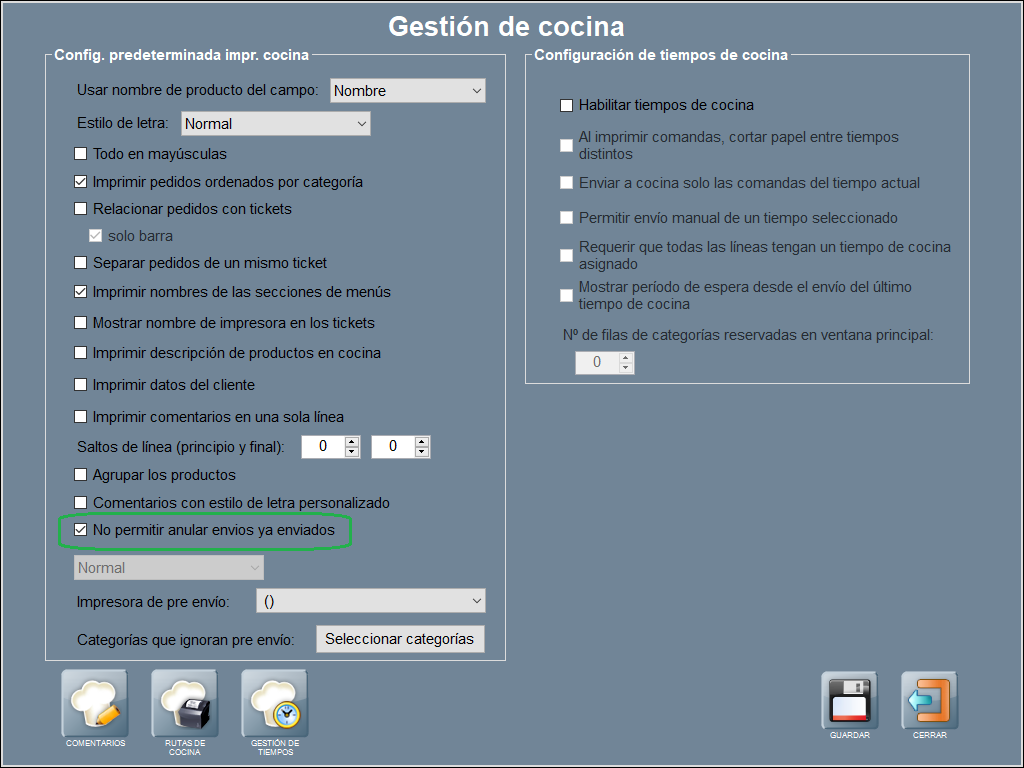The height and width of the screenshot is (768, 1024).
Task: Check Habilitar tiempos de cocina
Action: [x=567, y=105]
